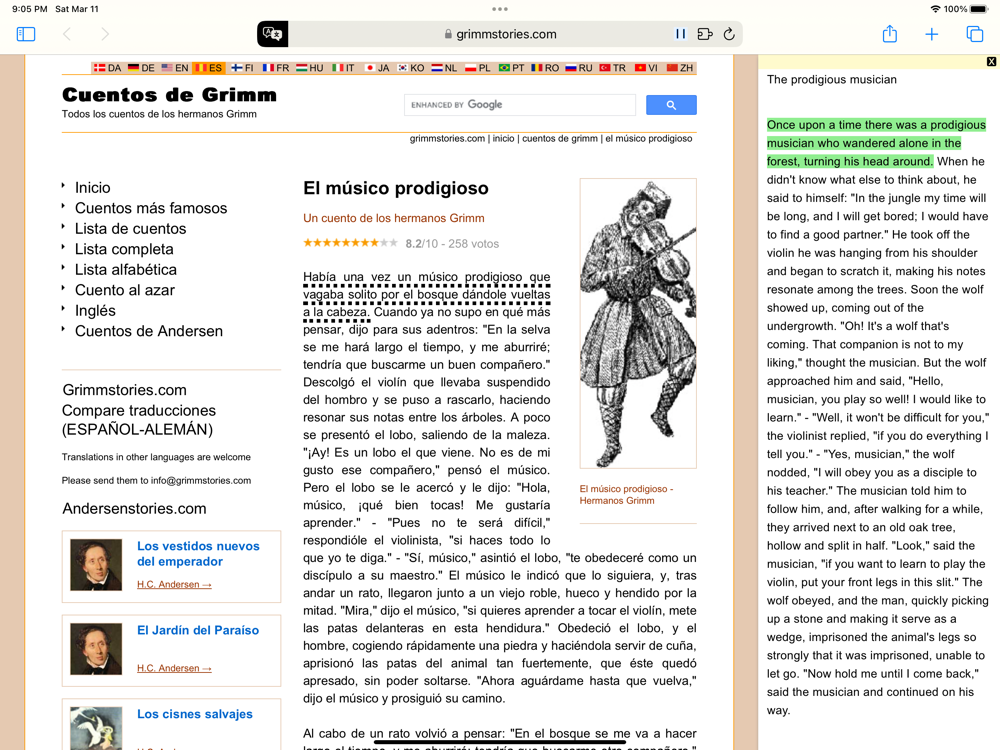Open Cuentos más famosos menu item
This screenshot has width=1000, height=750.
click(x=151, y=208)
